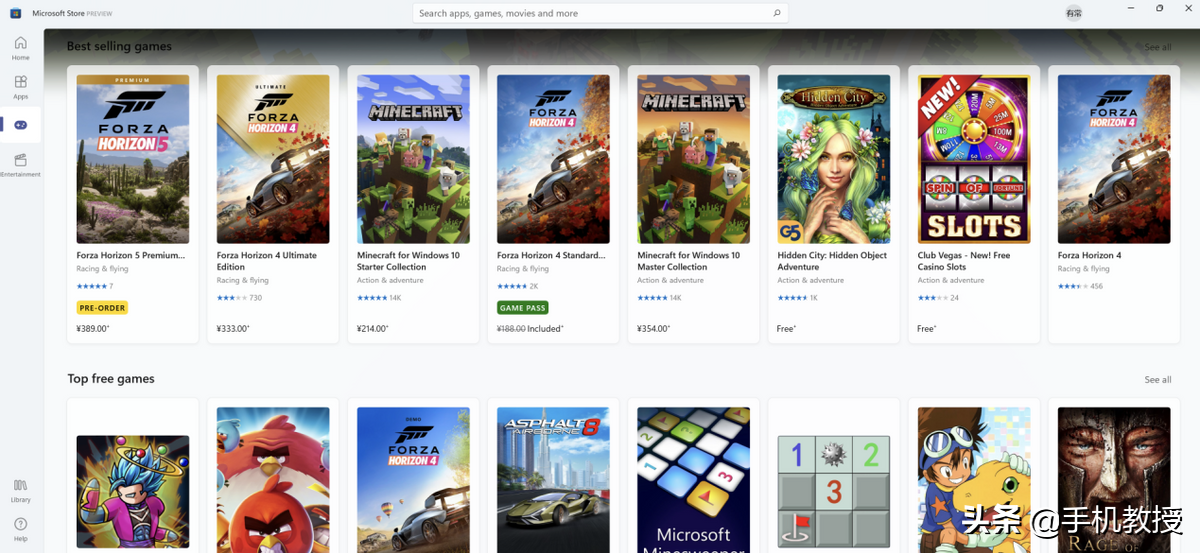Open the Home section in sidebar

click(21, 47)
